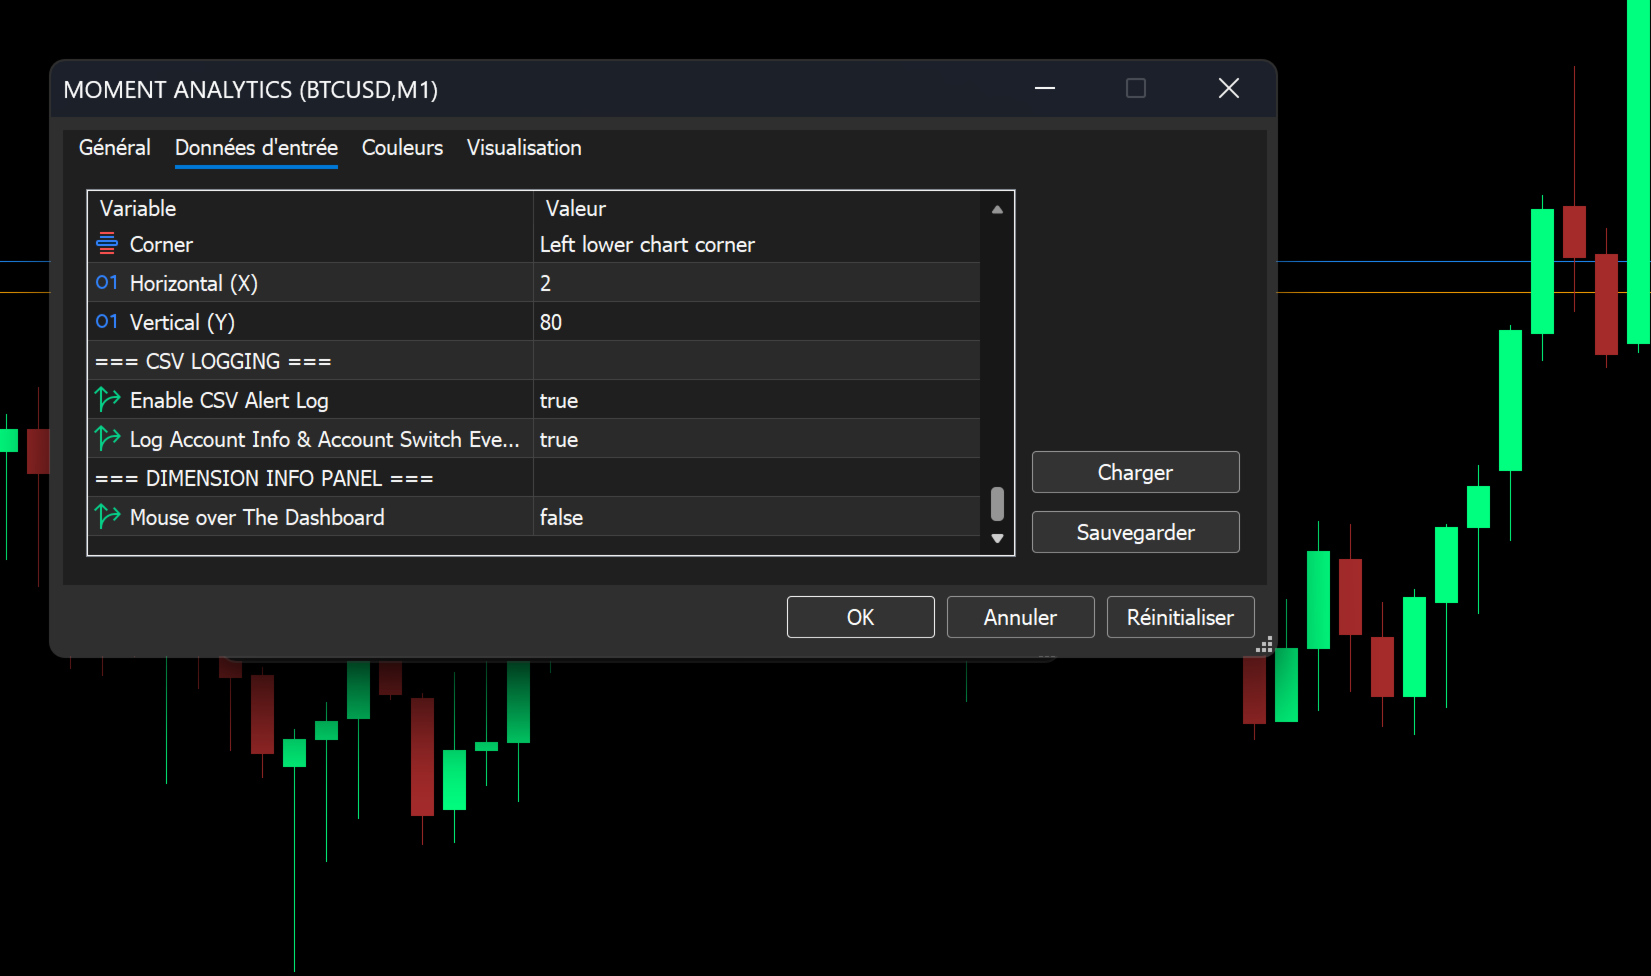This screenshot has width=1651, height=976.
Task: Click the enum icon beside Corner
Action: (107, 243)
